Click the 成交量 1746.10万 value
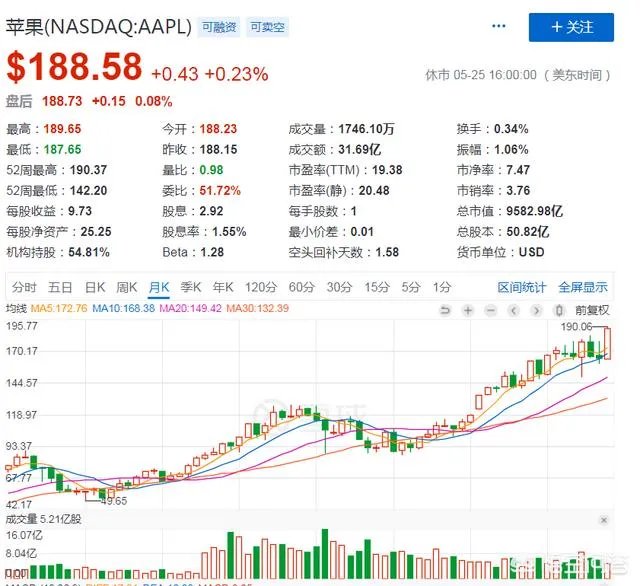The image size is (640, 586). coord(366,129)
